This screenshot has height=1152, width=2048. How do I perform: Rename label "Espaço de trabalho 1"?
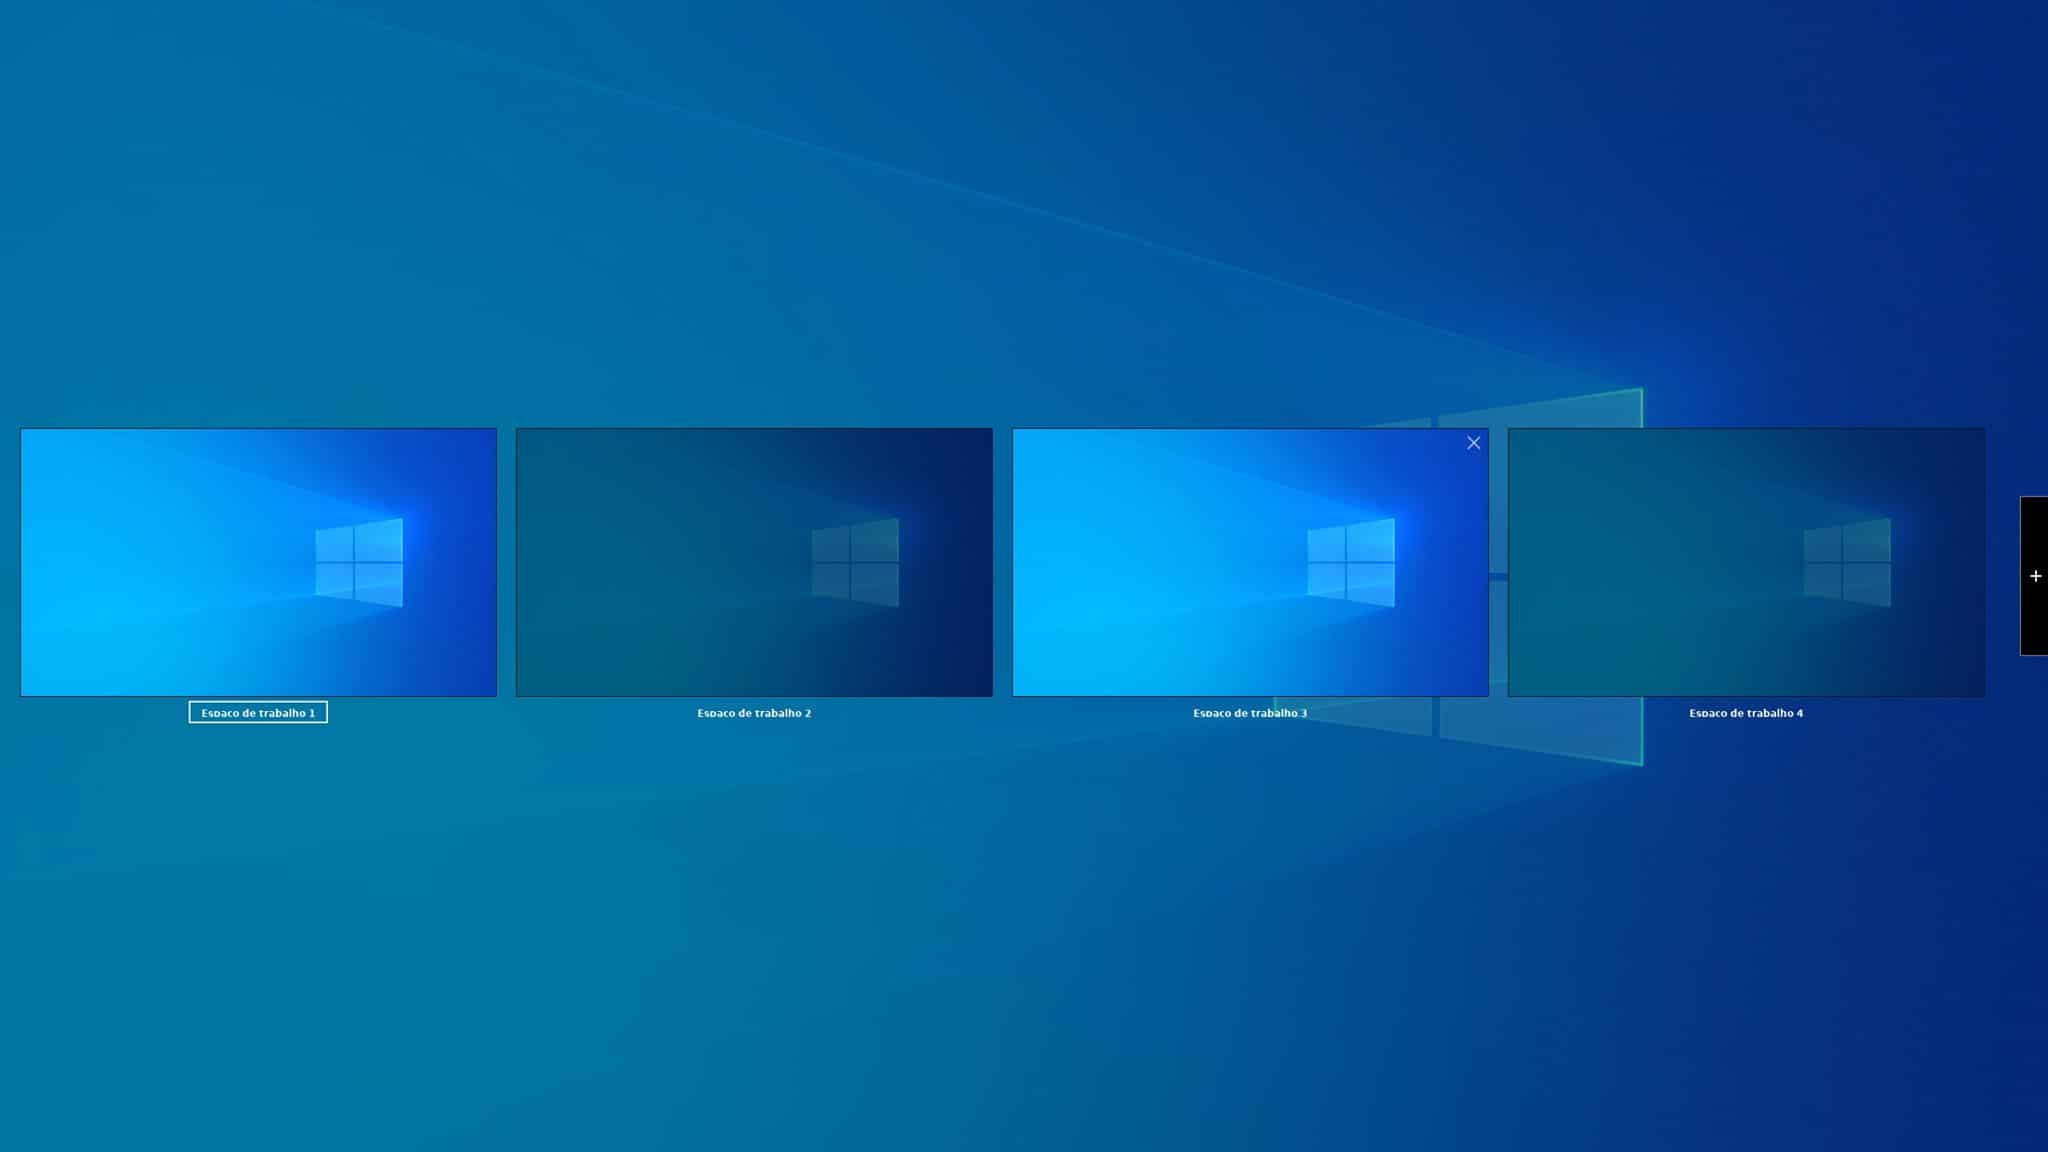(x=258, y=712)
